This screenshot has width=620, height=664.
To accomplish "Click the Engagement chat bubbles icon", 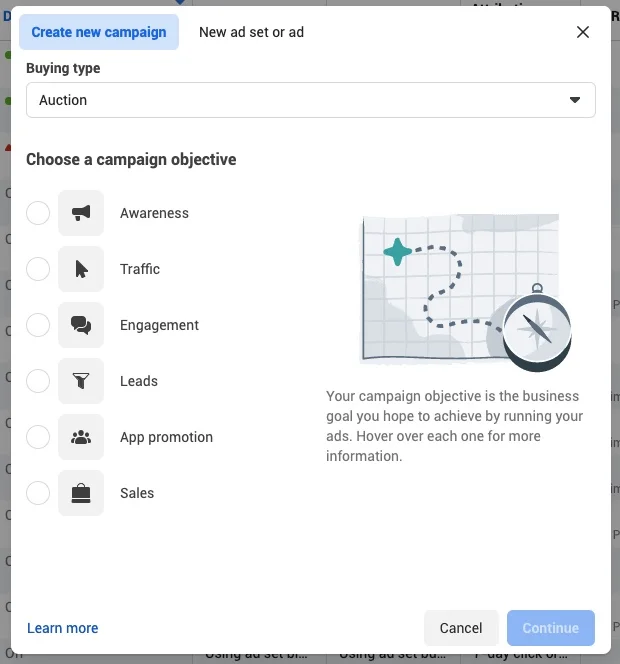I will coord(81,325).
